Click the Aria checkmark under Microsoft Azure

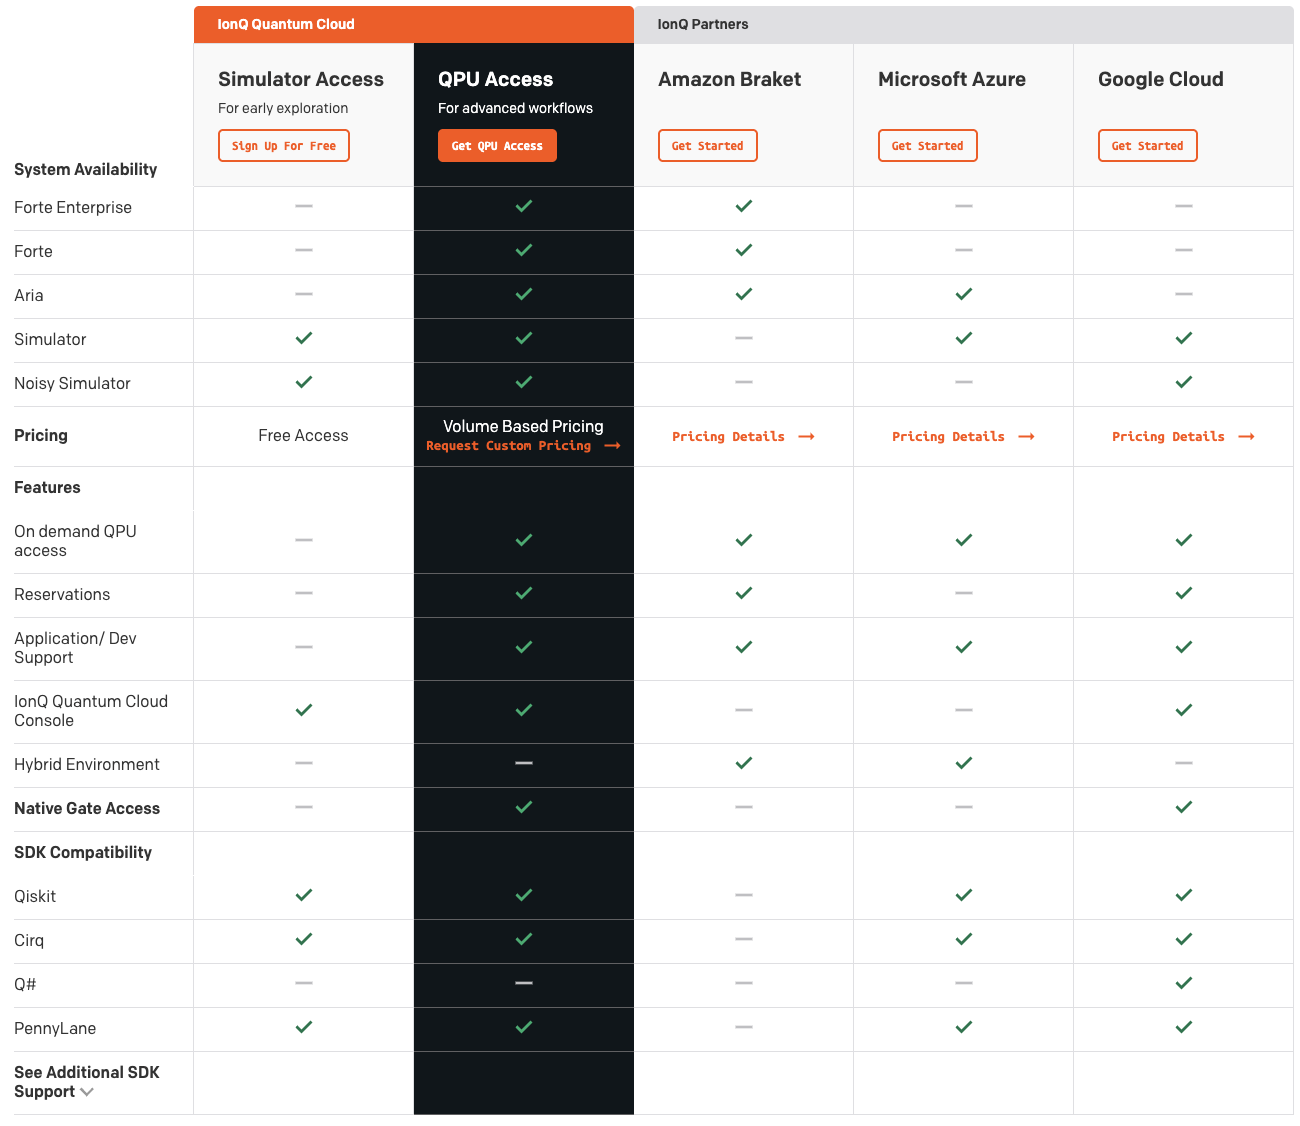click(x=963, y=294)
